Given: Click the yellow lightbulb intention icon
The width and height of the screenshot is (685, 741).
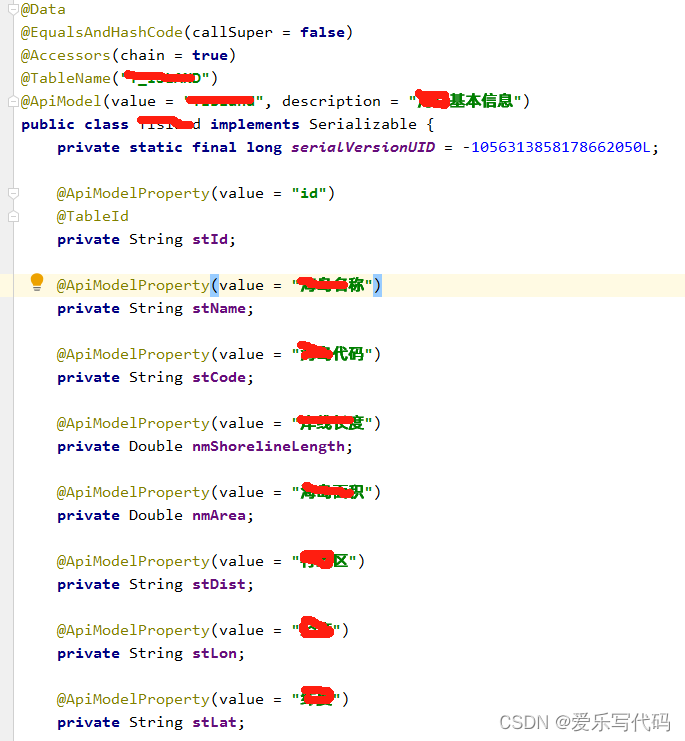Looking at the screenshot, I should [37, 282].
